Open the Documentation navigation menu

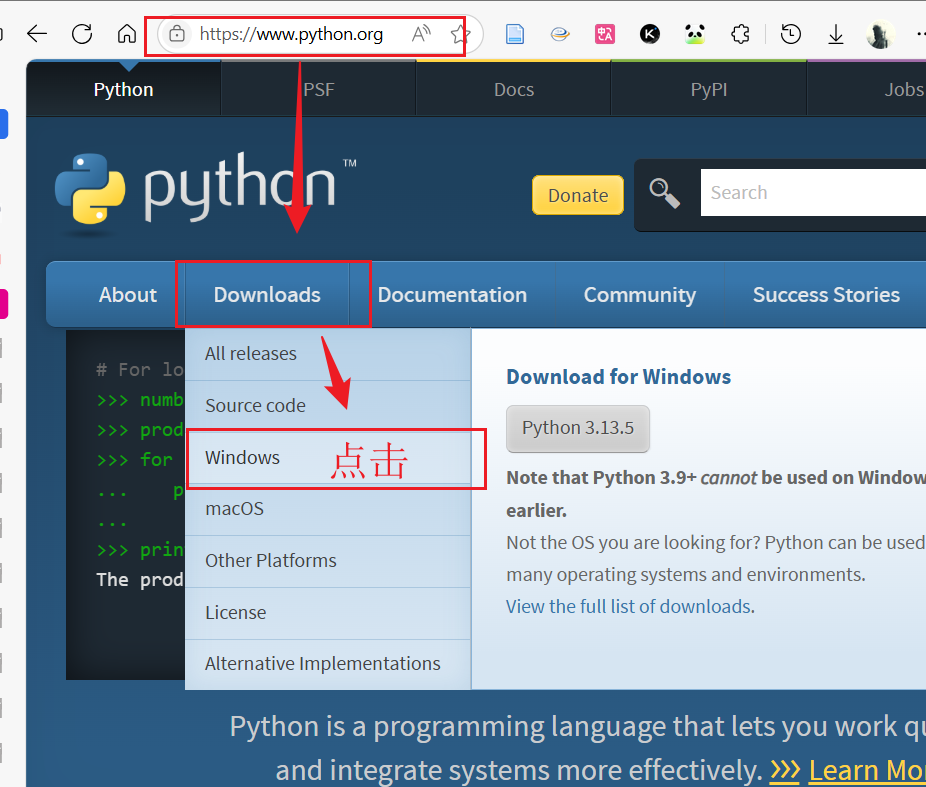[452, 295]
